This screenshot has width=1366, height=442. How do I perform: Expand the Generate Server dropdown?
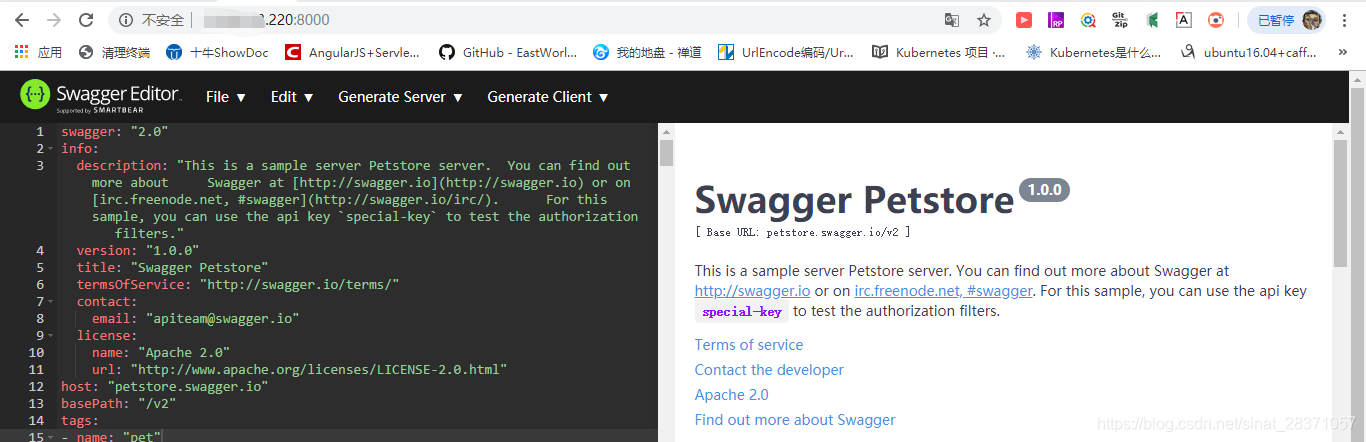pos(400,97)
